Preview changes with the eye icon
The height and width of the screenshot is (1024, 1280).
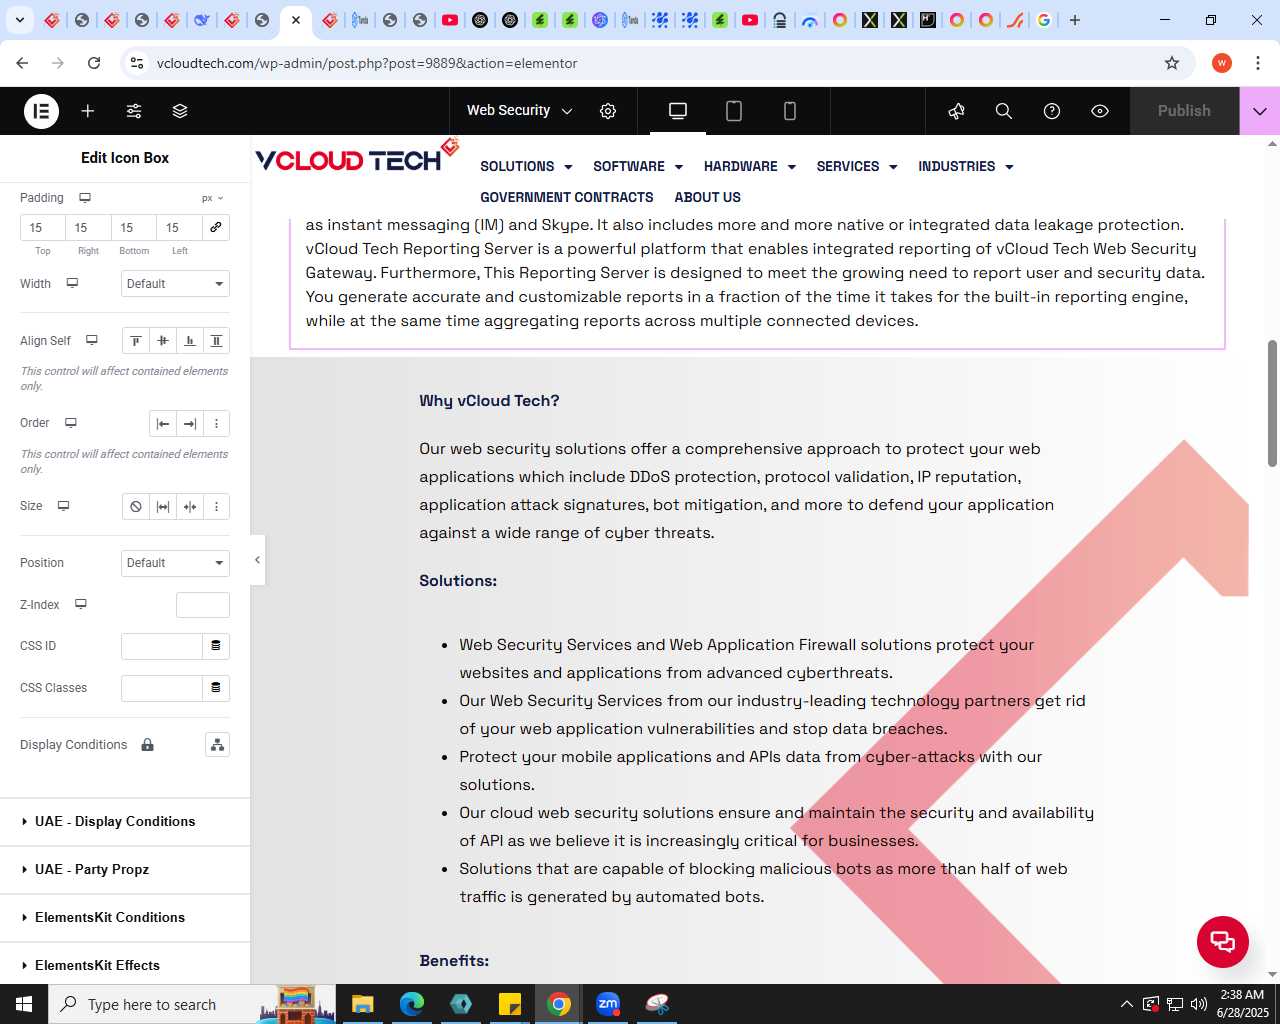click(x=1100, y=111)
